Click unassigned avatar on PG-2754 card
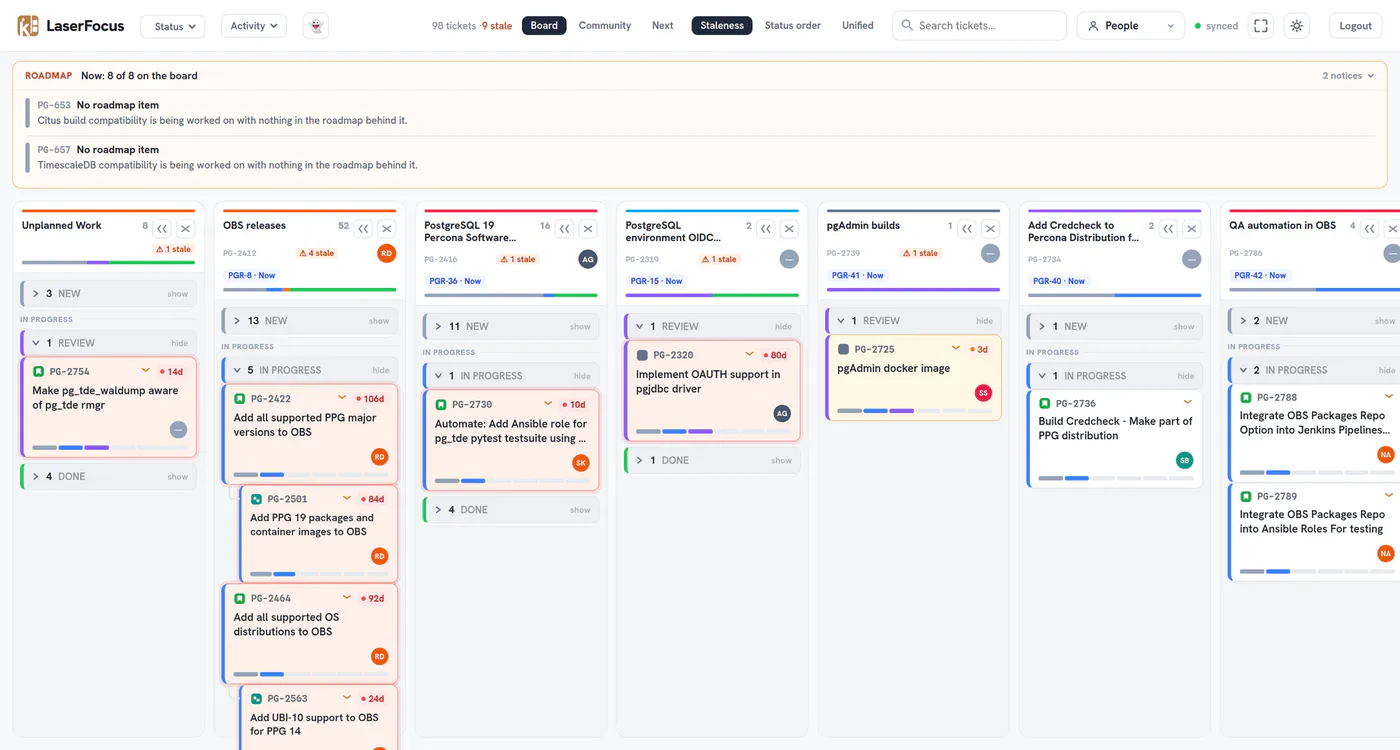Image resolution: width=1400 pixels, height=750 pixels. coord(178,430)
